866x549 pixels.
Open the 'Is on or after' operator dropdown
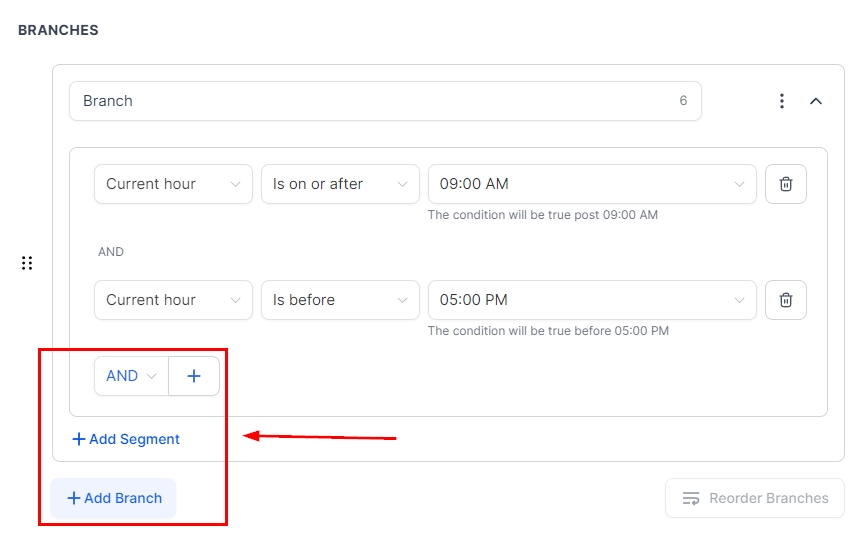[x=340, y=184]
